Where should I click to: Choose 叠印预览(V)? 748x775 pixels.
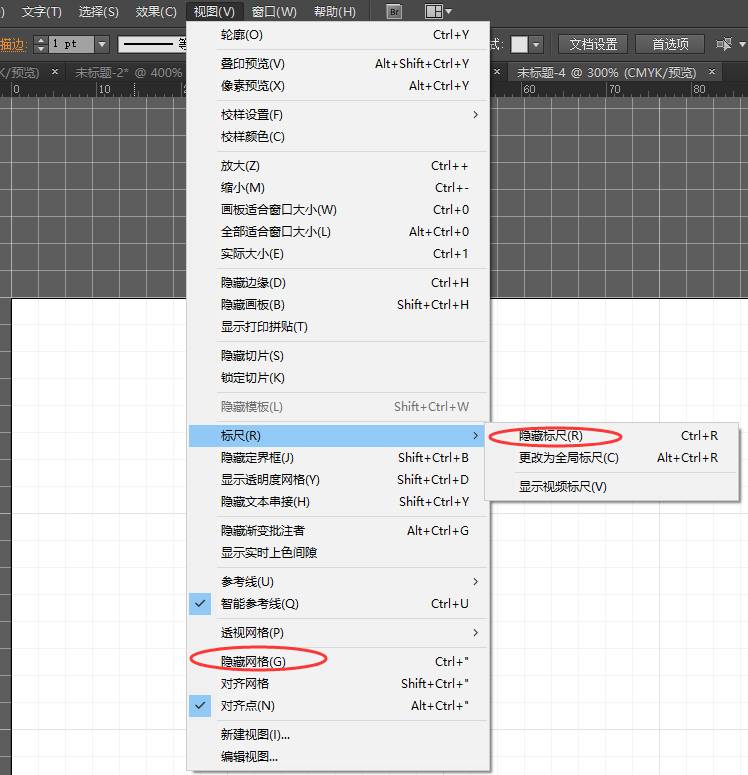coord(339,64)
